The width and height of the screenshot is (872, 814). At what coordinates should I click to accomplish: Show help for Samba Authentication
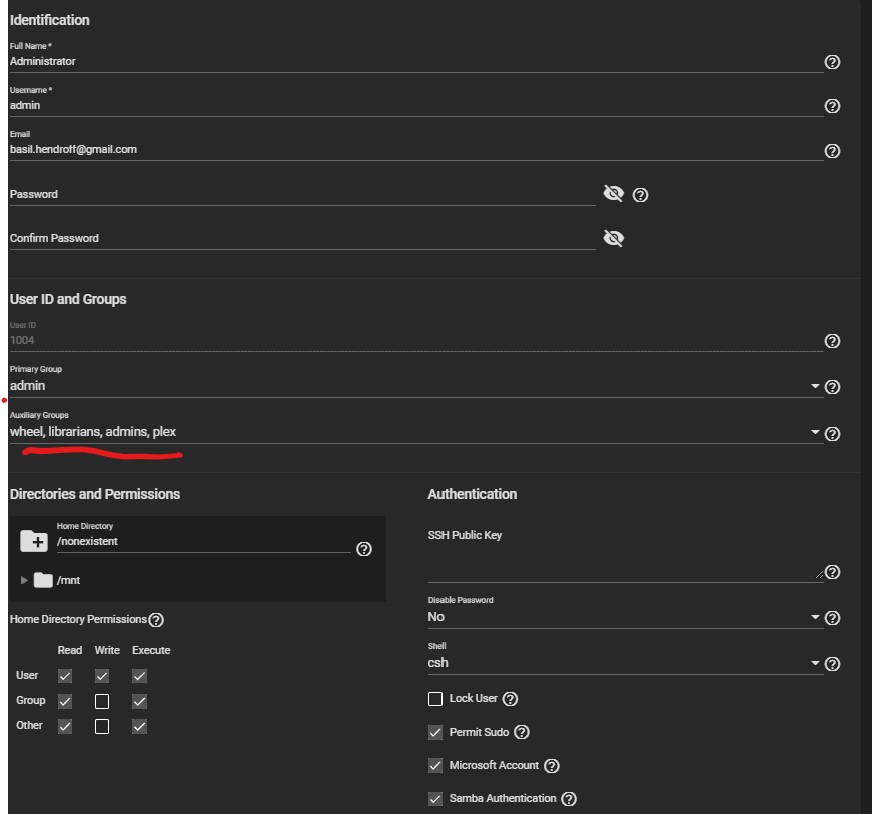point(569,799)
